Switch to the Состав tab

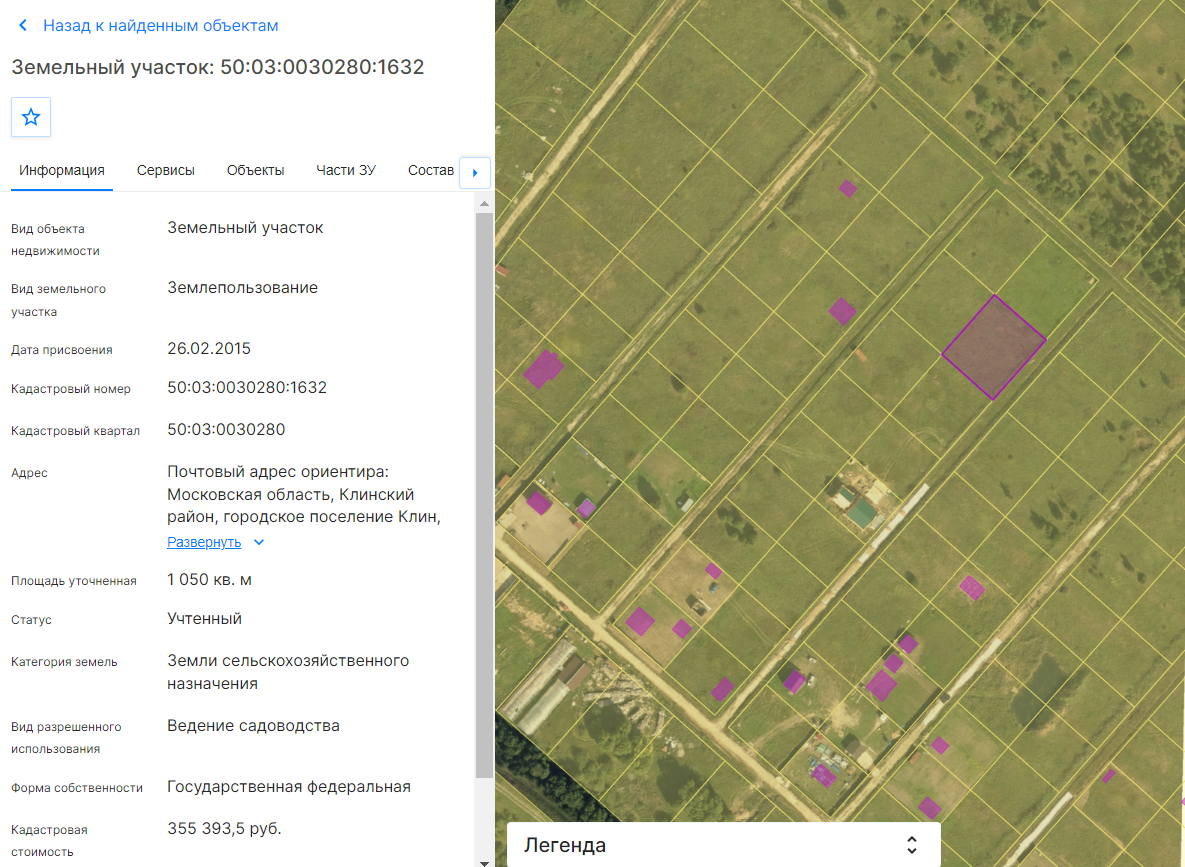pyautogui.click(x=431, y=170)
